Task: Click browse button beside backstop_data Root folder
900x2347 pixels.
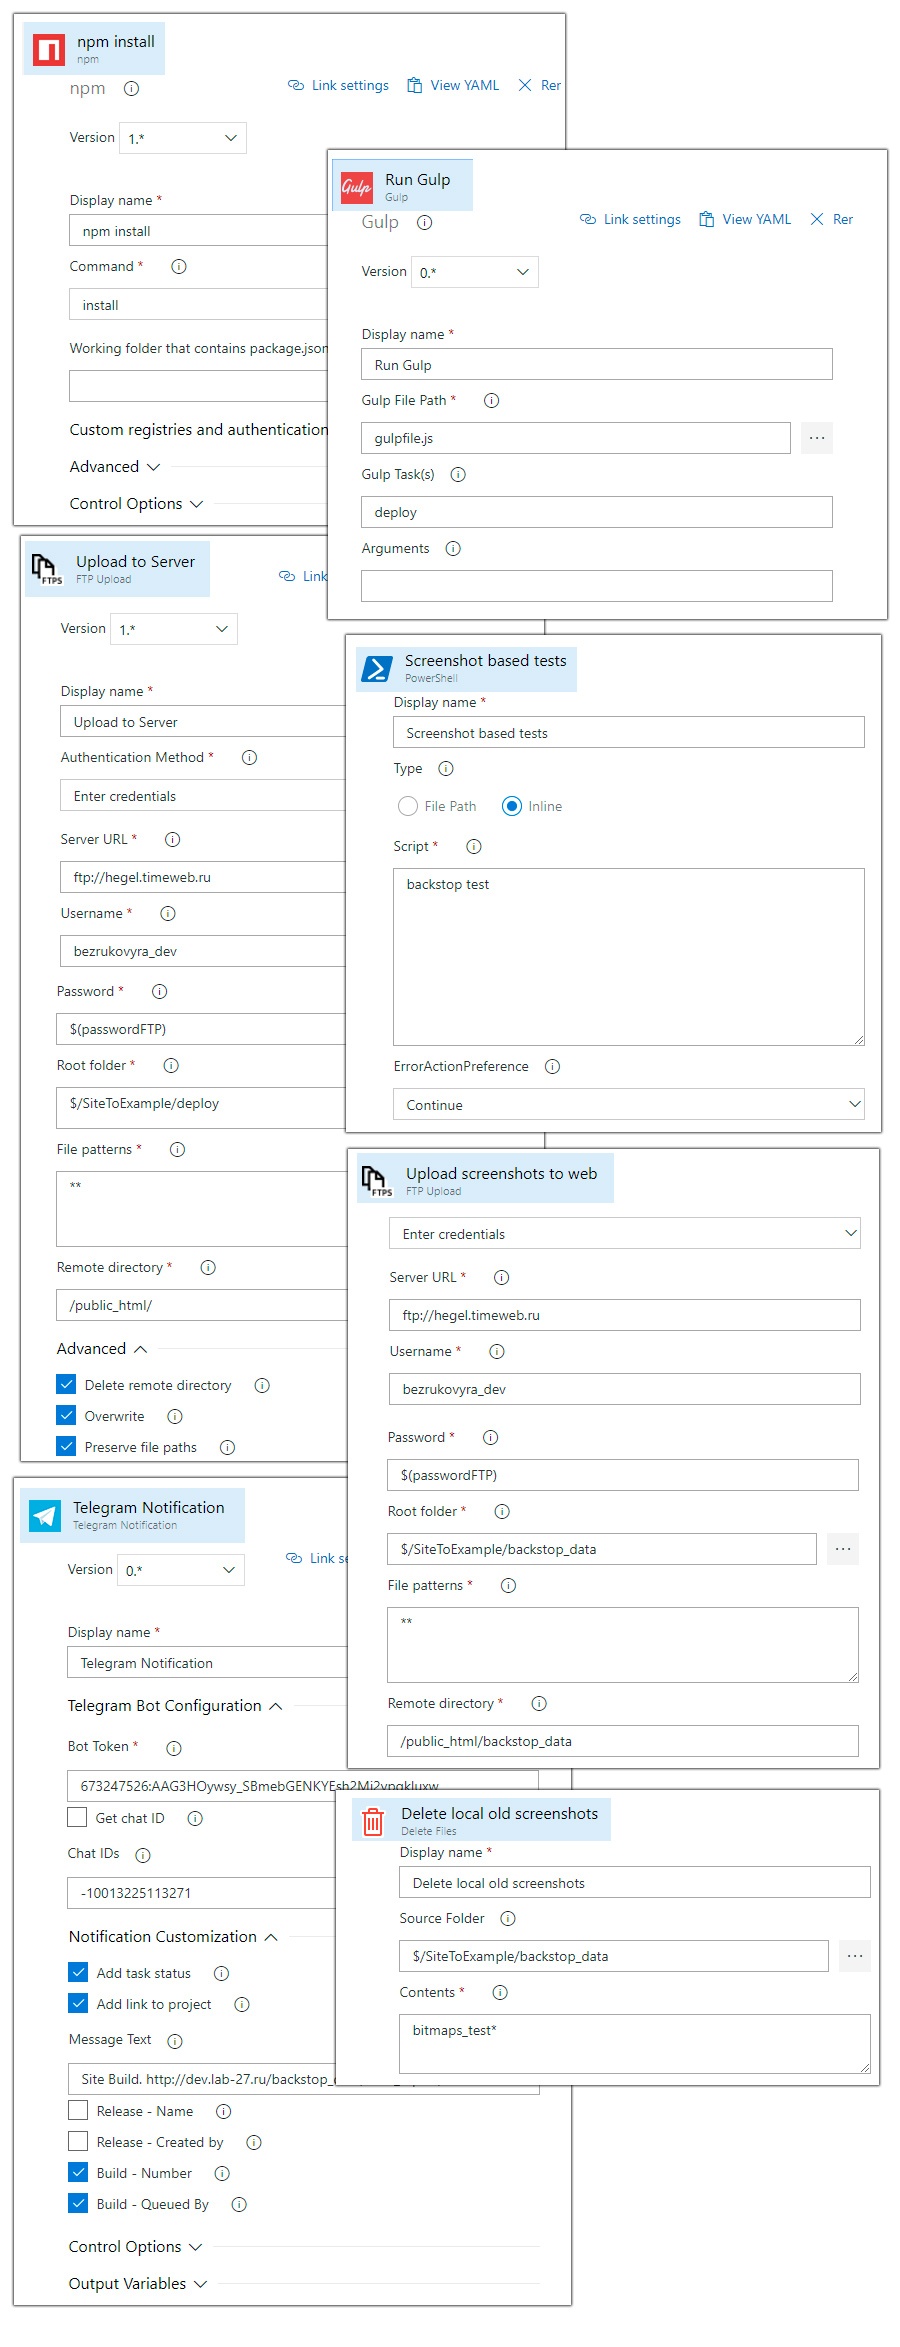Action: click(843, 1548)
